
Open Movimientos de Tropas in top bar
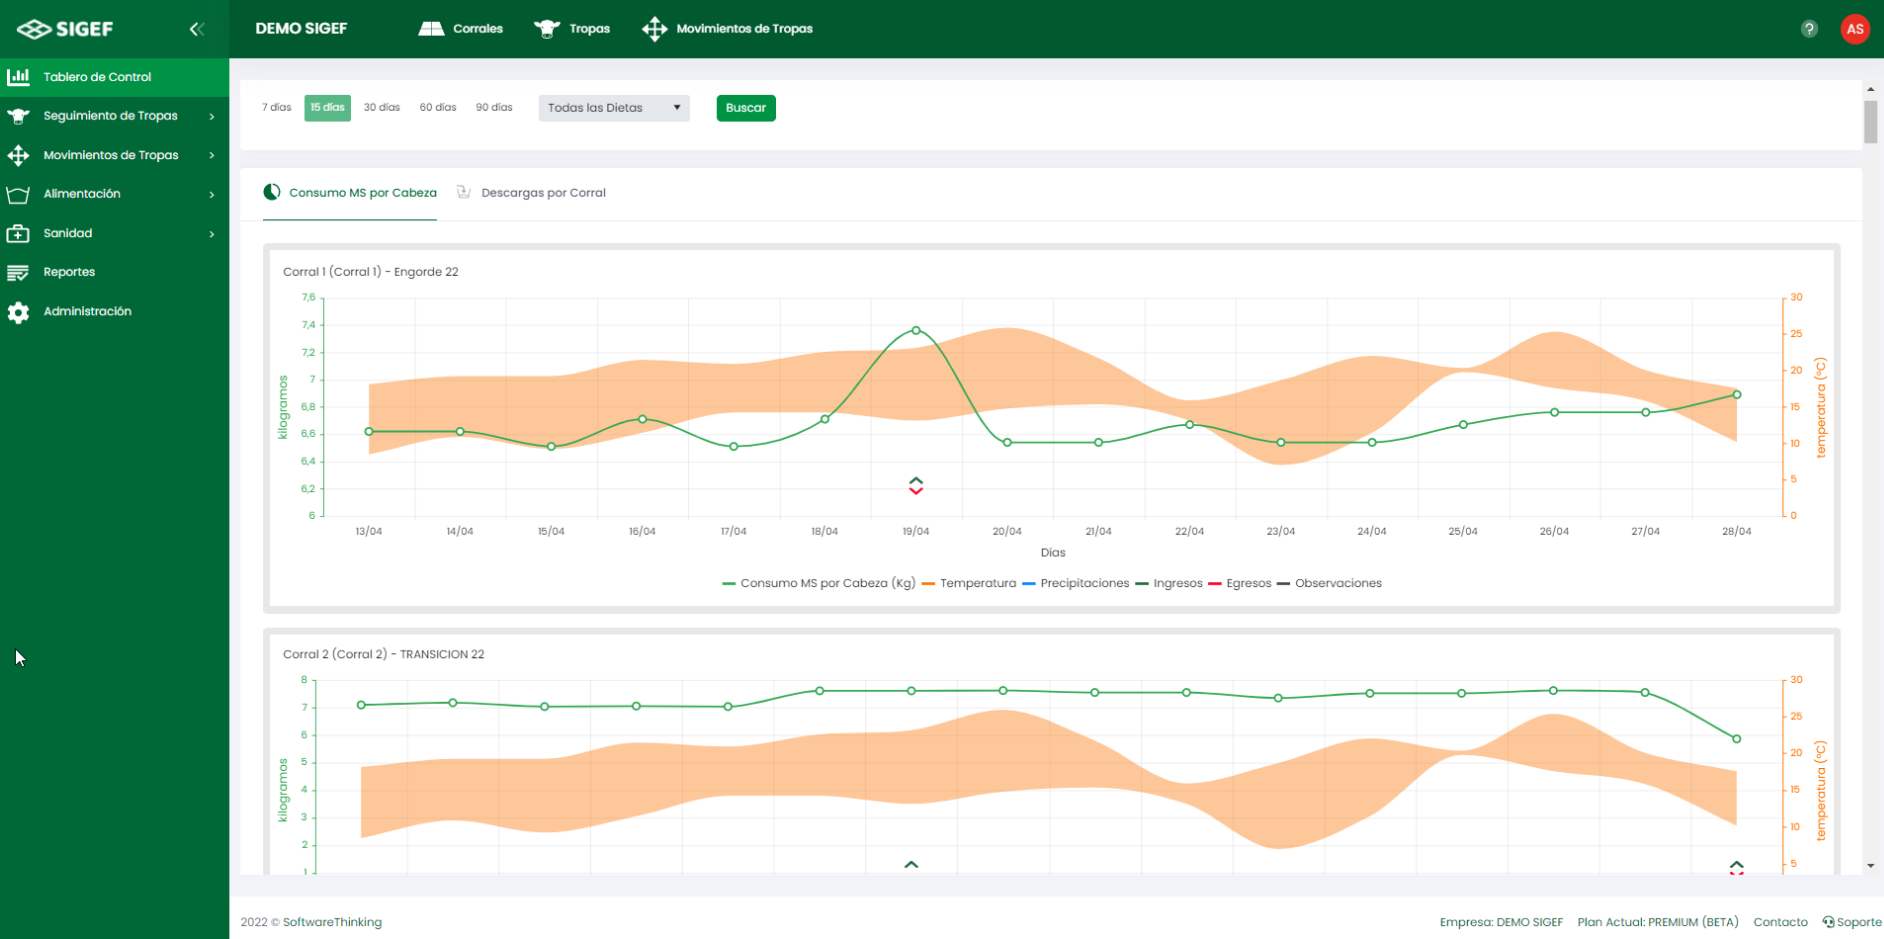coord(728,29)
